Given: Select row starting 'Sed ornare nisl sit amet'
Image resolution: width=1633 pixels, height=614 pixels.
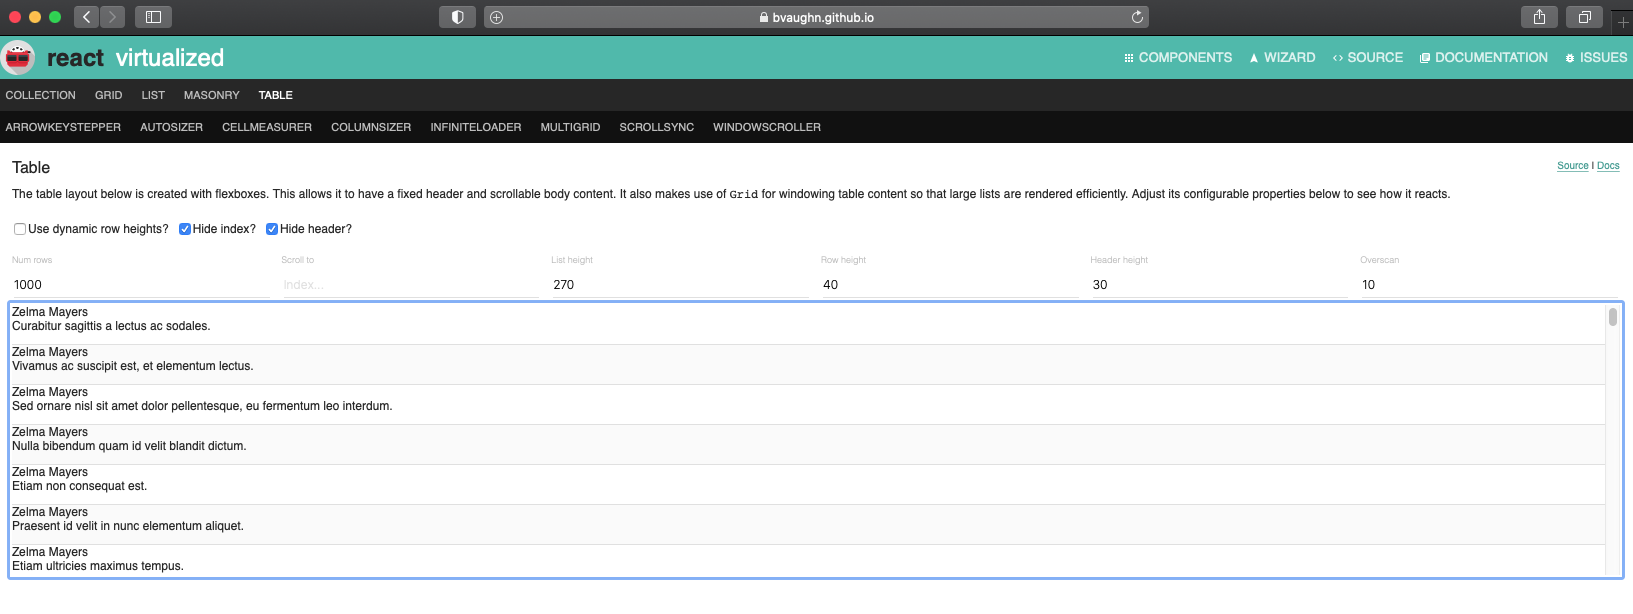Looking at the screenshot, I should [807, 404].
